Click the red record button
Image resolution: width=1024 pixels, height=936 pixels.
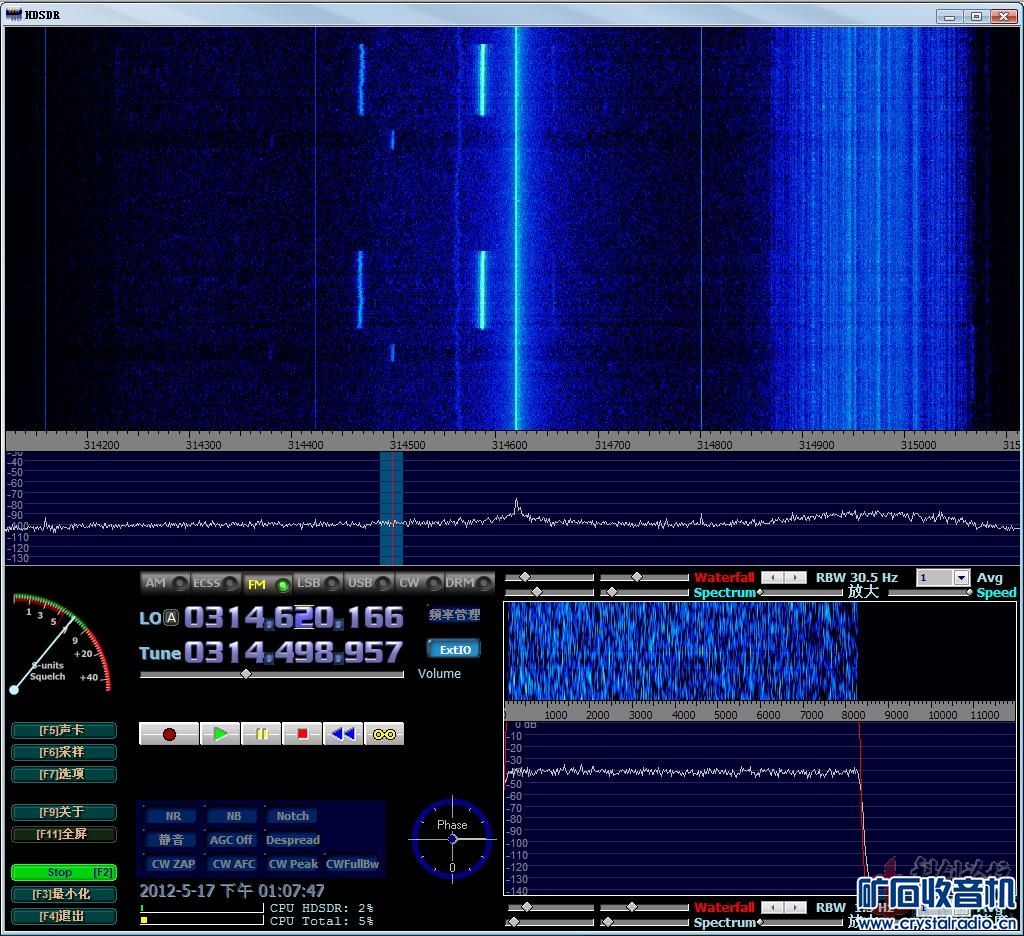(169, 734)
